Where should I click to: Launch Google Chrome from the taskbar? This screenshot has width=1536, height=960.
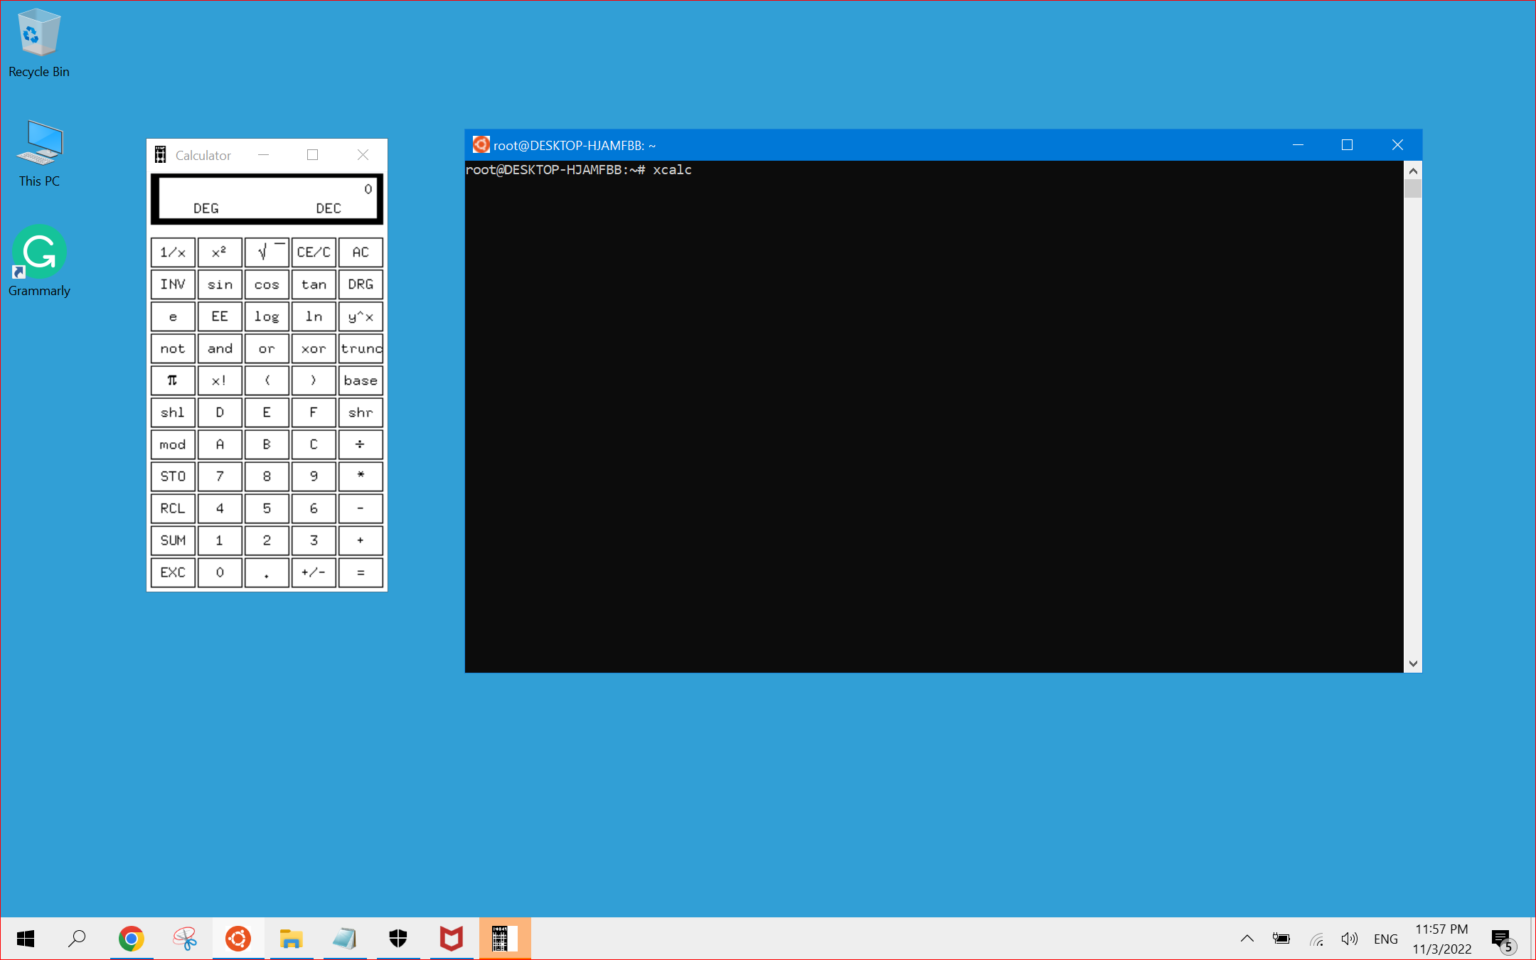[131, 938]
